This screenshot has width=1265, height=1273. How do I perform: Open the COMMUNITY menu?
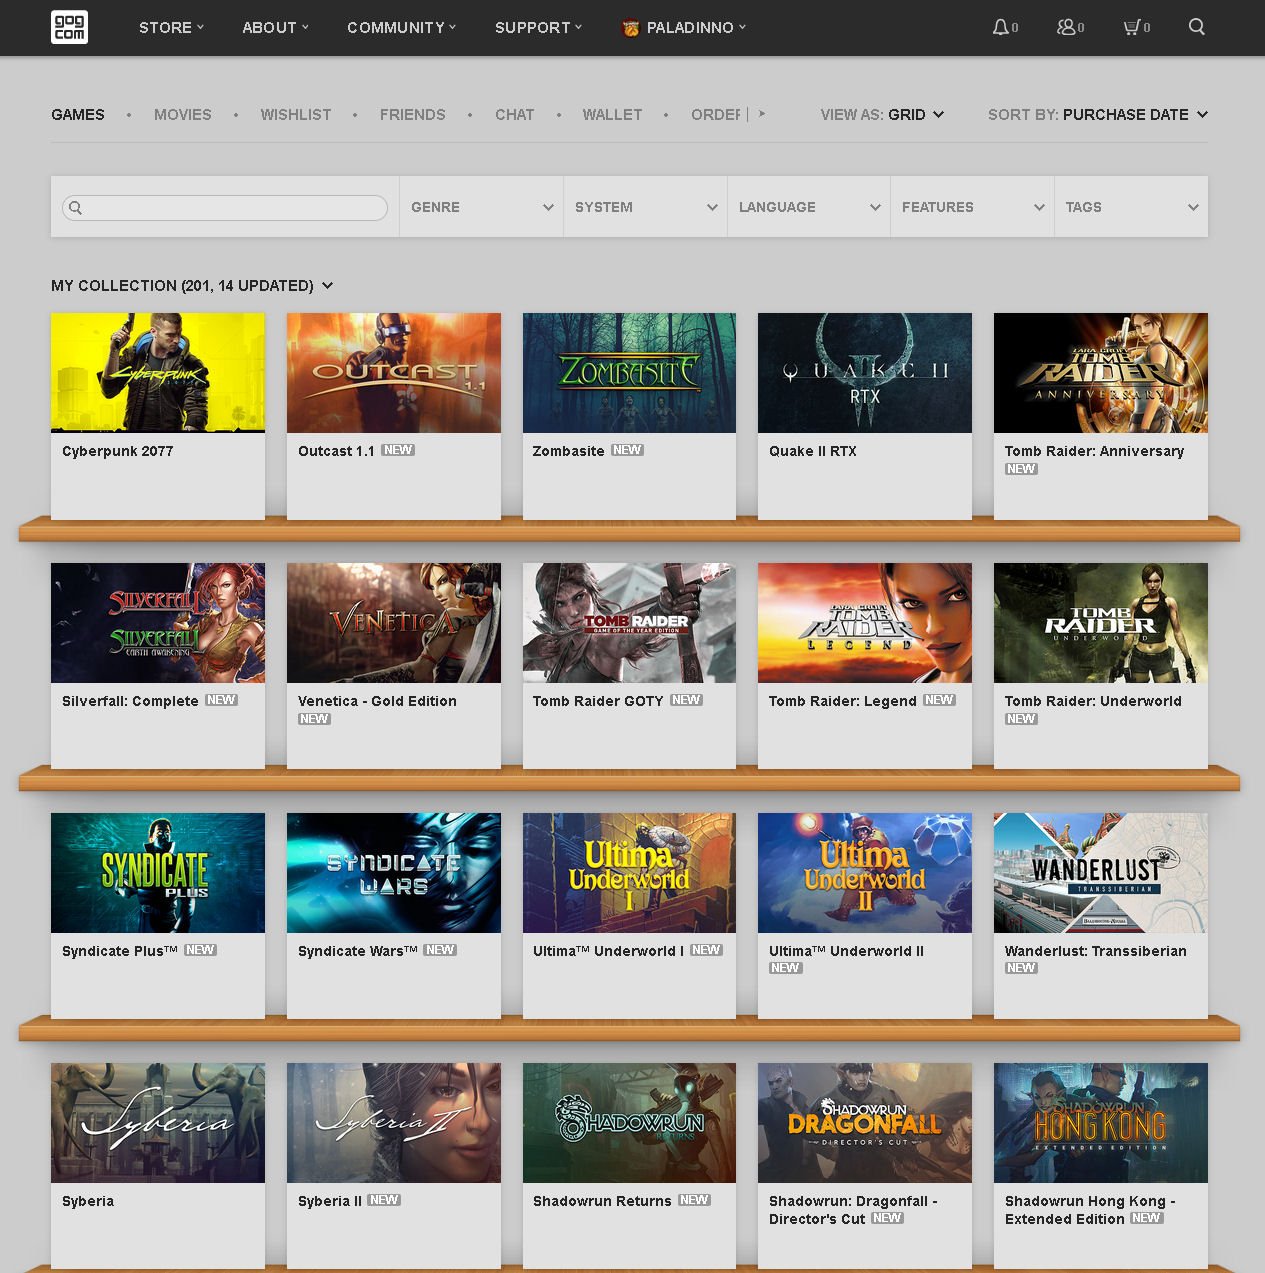pos(401,28)
